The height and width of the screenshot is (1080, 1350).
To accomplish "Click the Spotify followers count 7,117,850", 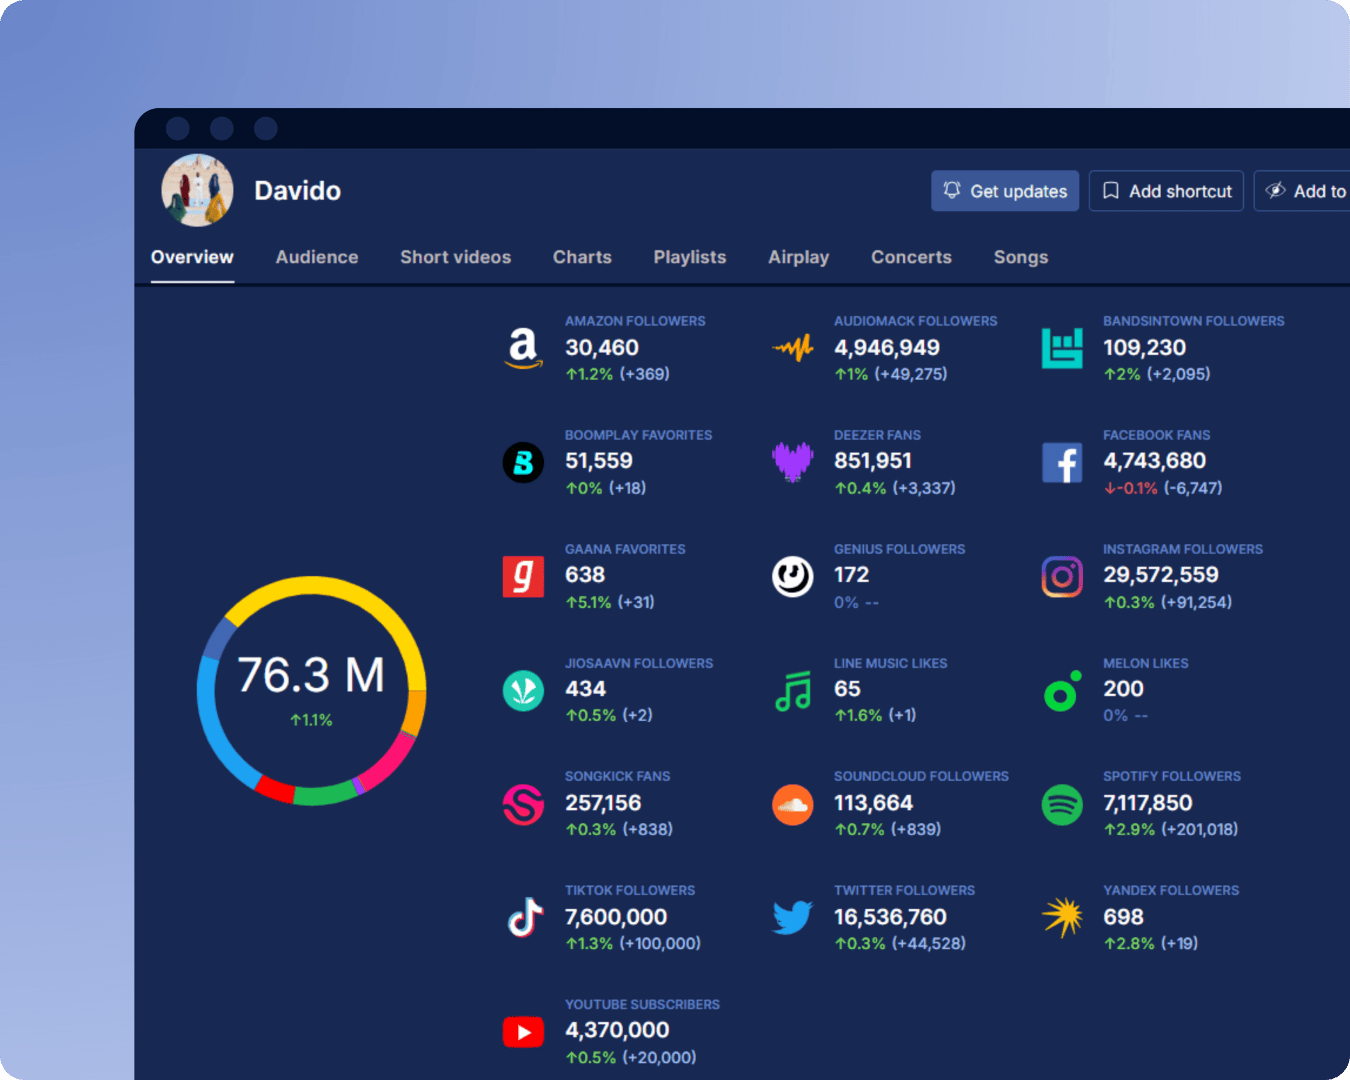I will (x=1148, y=803).
